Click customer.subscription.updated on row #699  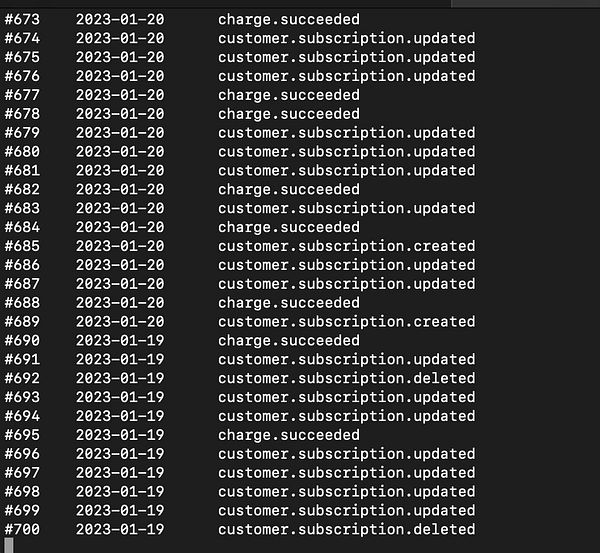346,511
